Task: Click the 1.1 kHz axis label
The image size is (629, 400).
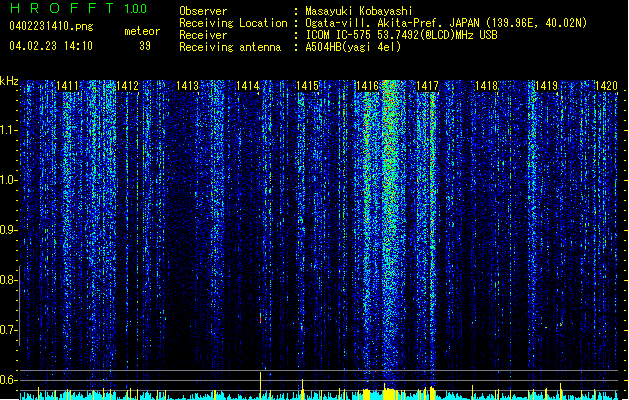Action: click(x=8, y=130)
